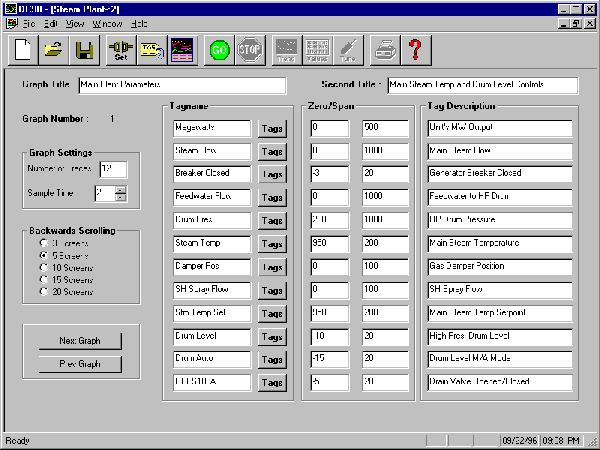Decrease Sample Time with the down arrow

(x=121, y=197)
